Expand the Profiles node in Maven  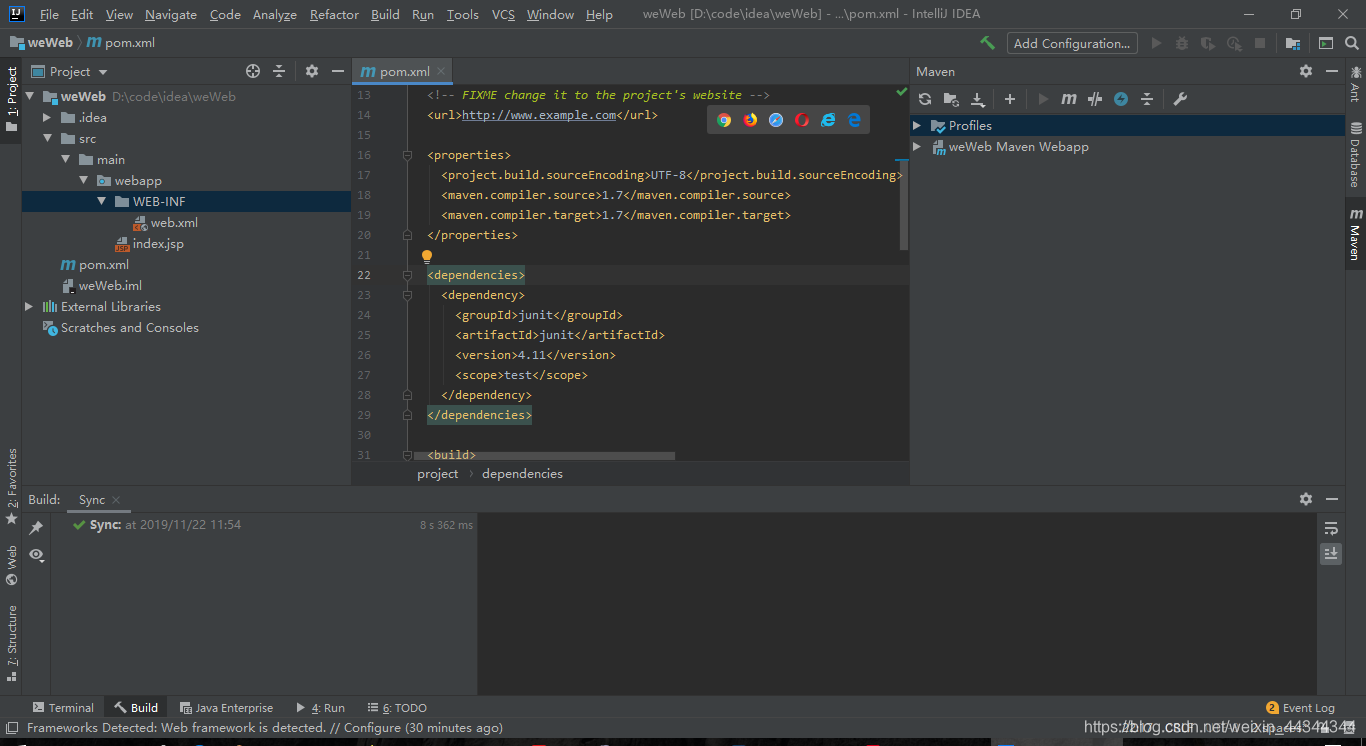pyautogui.click(x=917, y=125)
